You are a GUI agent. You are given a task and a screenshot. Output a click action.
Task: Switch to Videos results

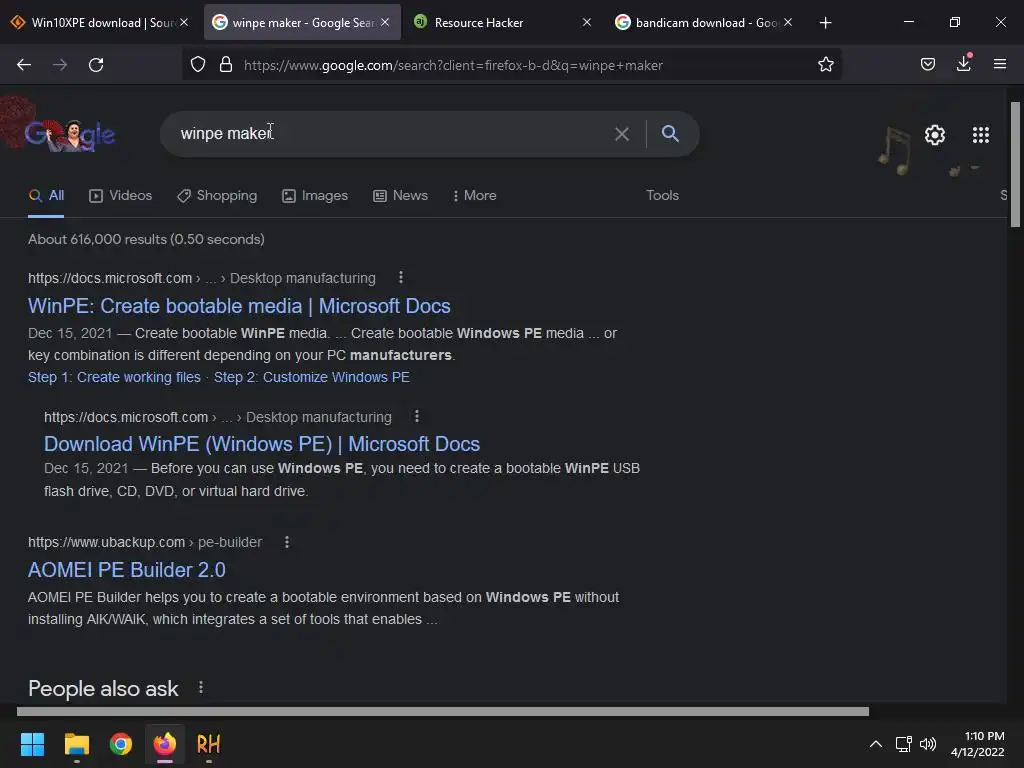click(121, 195)
